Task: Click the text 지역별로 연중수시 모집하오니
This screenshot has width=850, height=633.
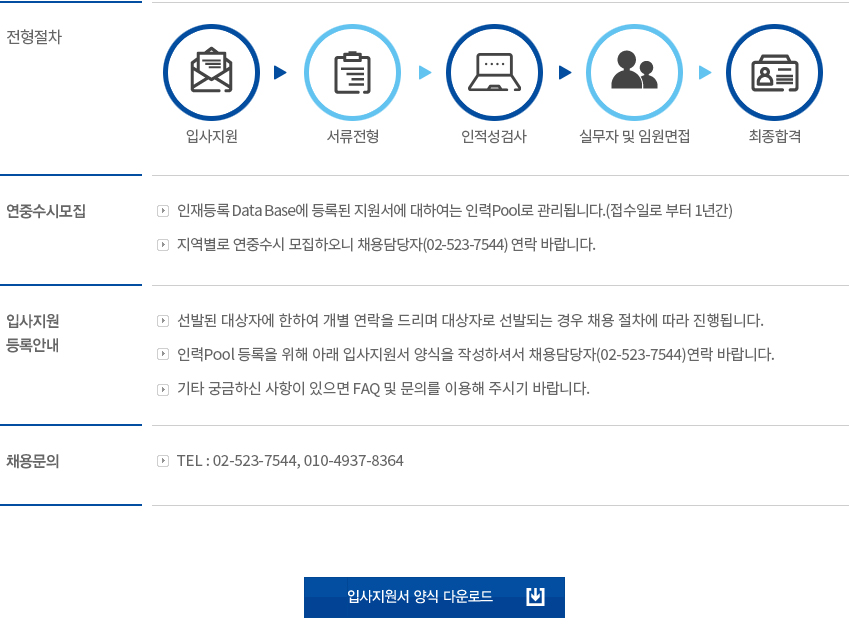Action: tap(386, 244)
